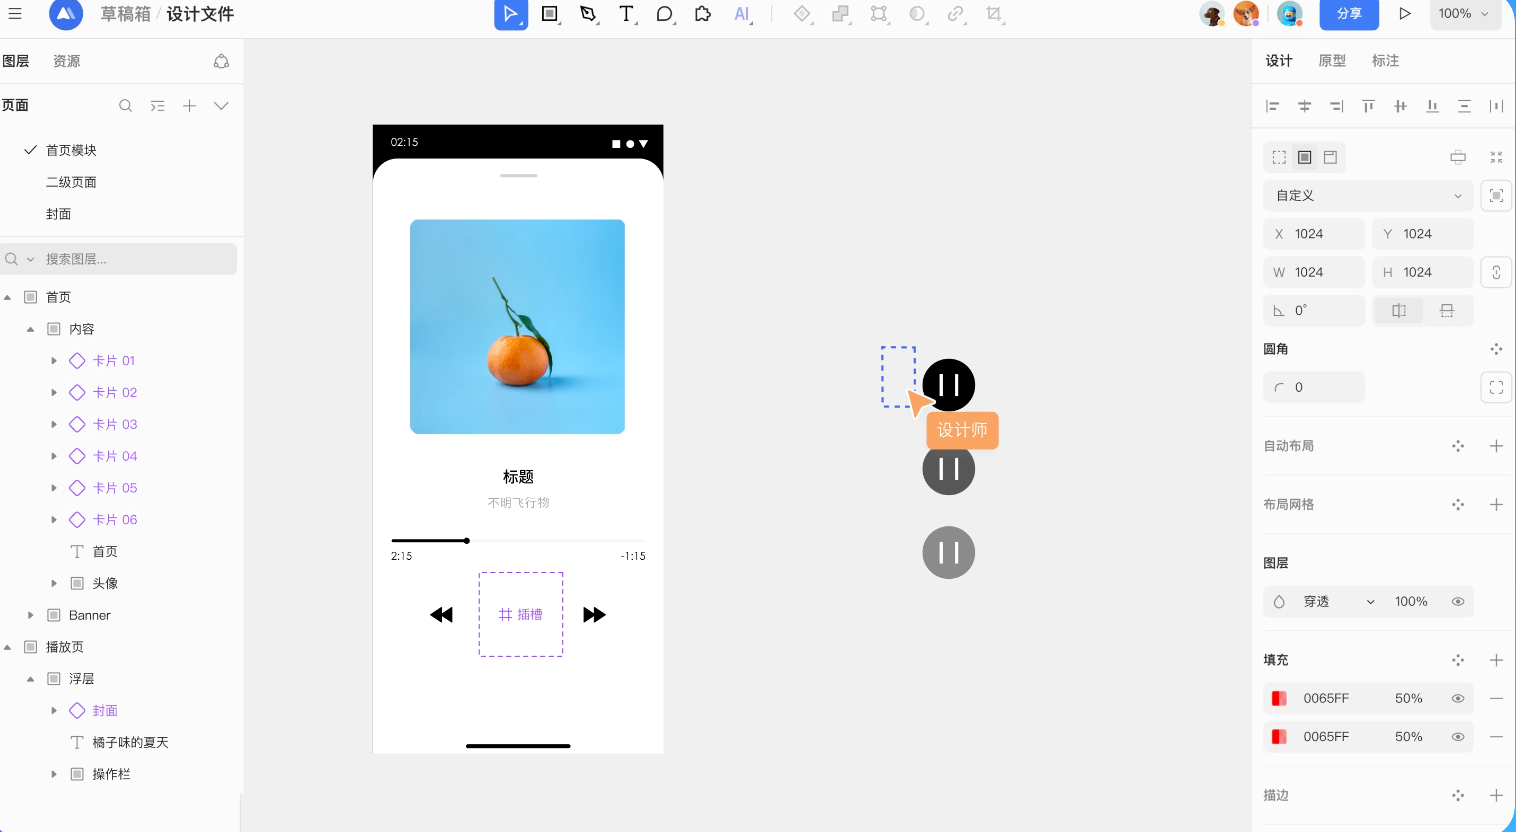Image resolution: width=1516 pixels, height=832 pixels.
Task: Expand the Banner layer
Action: (31, 616)
